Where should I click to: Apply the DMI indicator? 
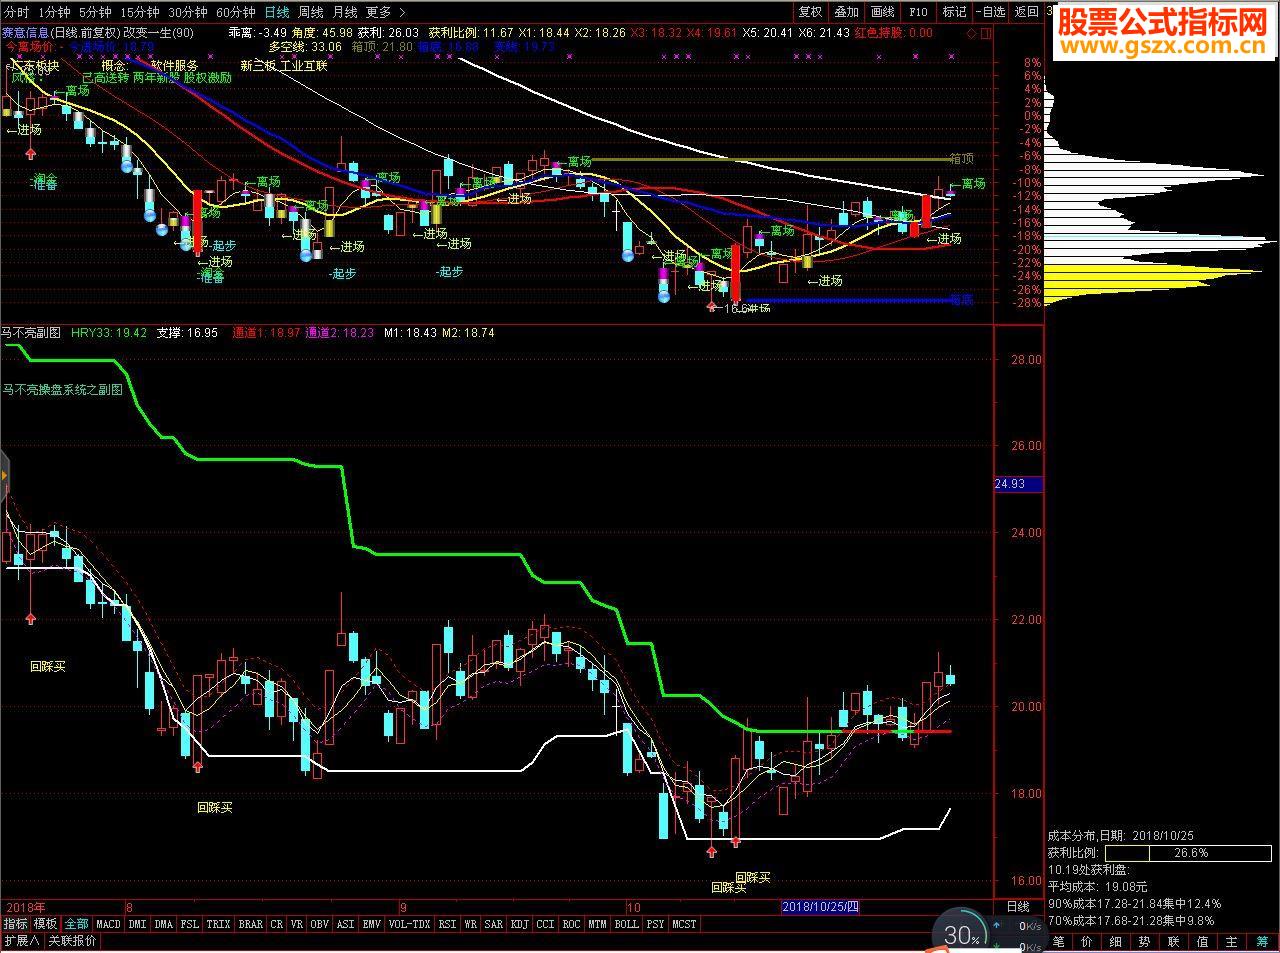(137, 924)
